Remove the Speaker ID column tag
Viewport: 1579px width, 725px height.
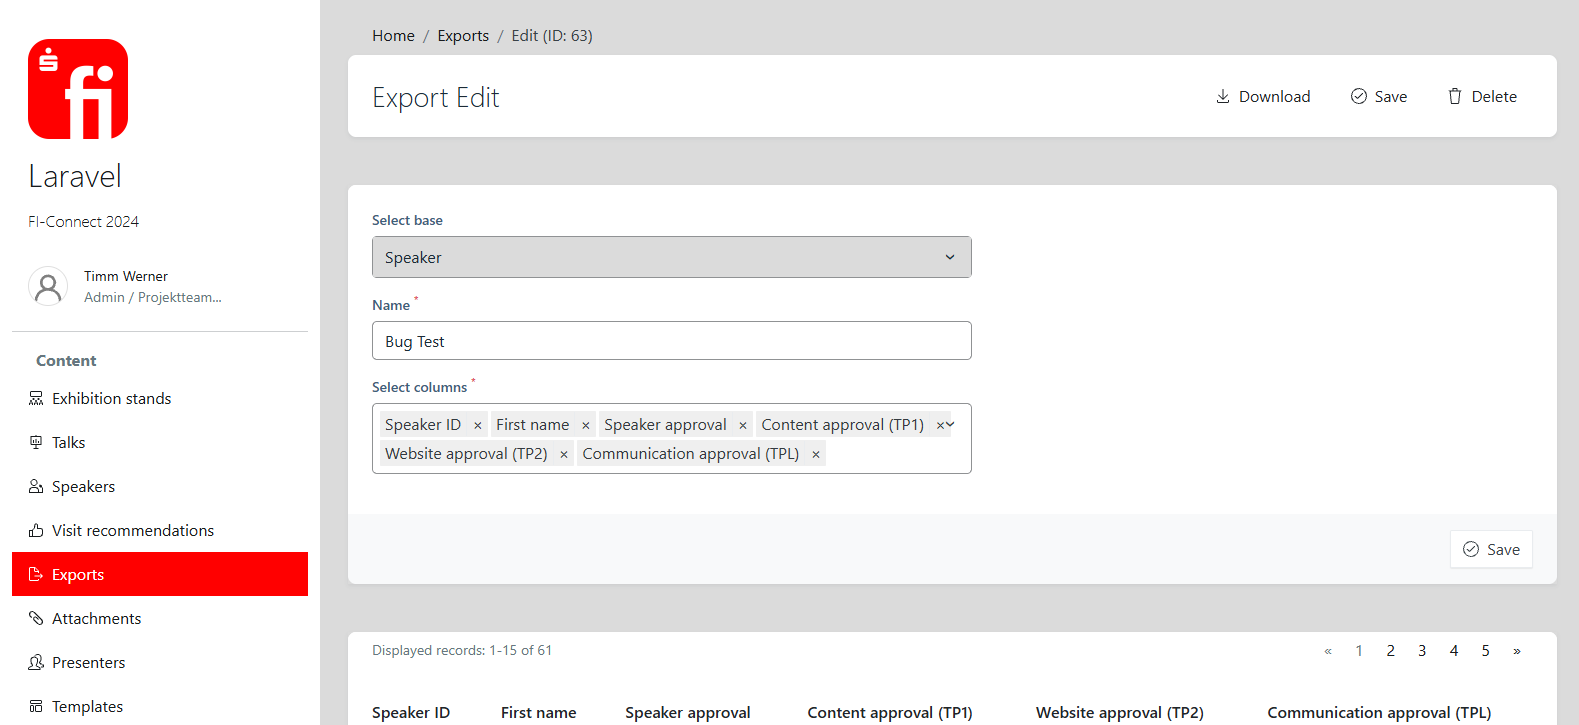[x=478, y=425]
